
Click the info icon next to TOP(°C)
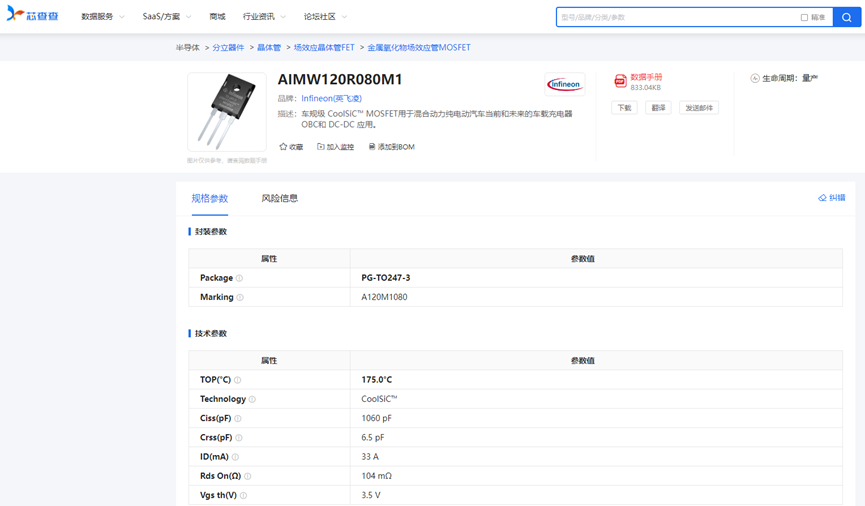click(x=238, y=380)
